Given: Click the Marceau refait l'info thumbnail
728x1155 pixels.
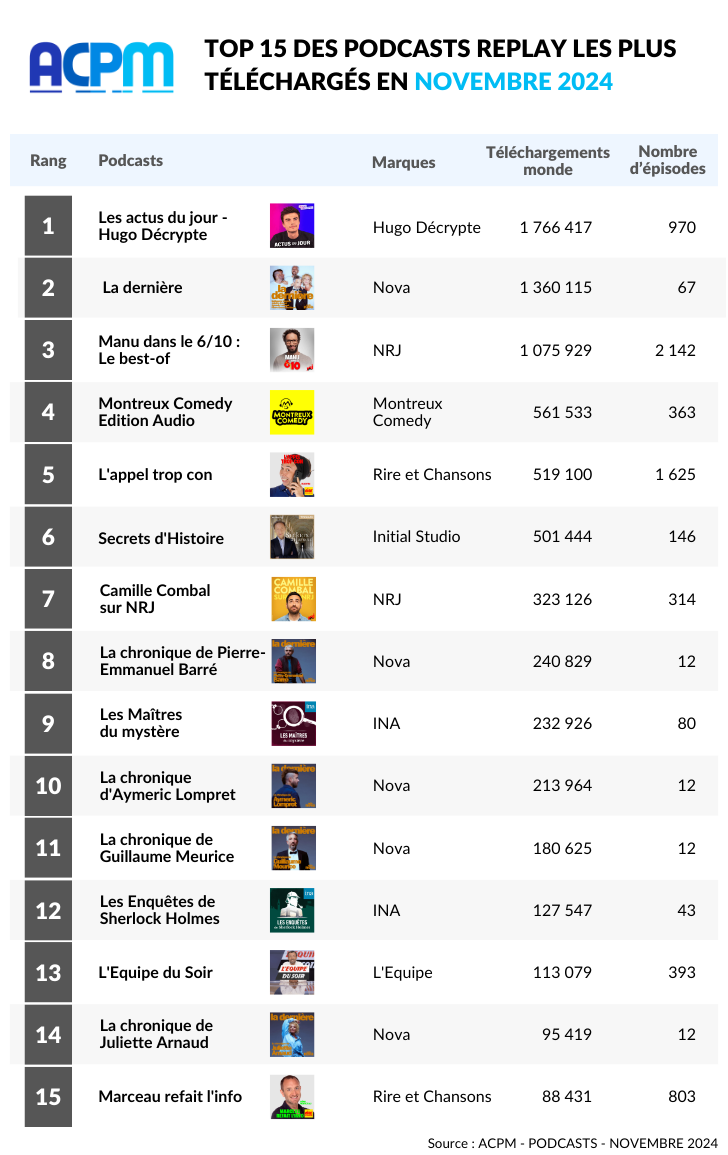Looking at the screenshot, I should (292, 1097).
